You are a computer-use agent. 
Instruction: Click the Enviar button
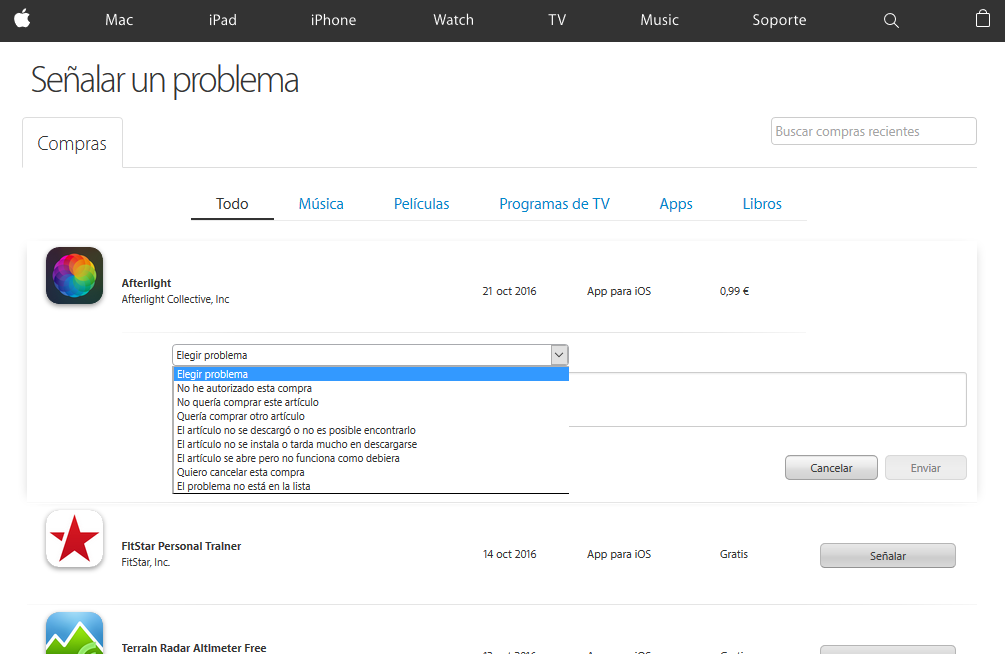pyautogui.click(x=926, y=468)
